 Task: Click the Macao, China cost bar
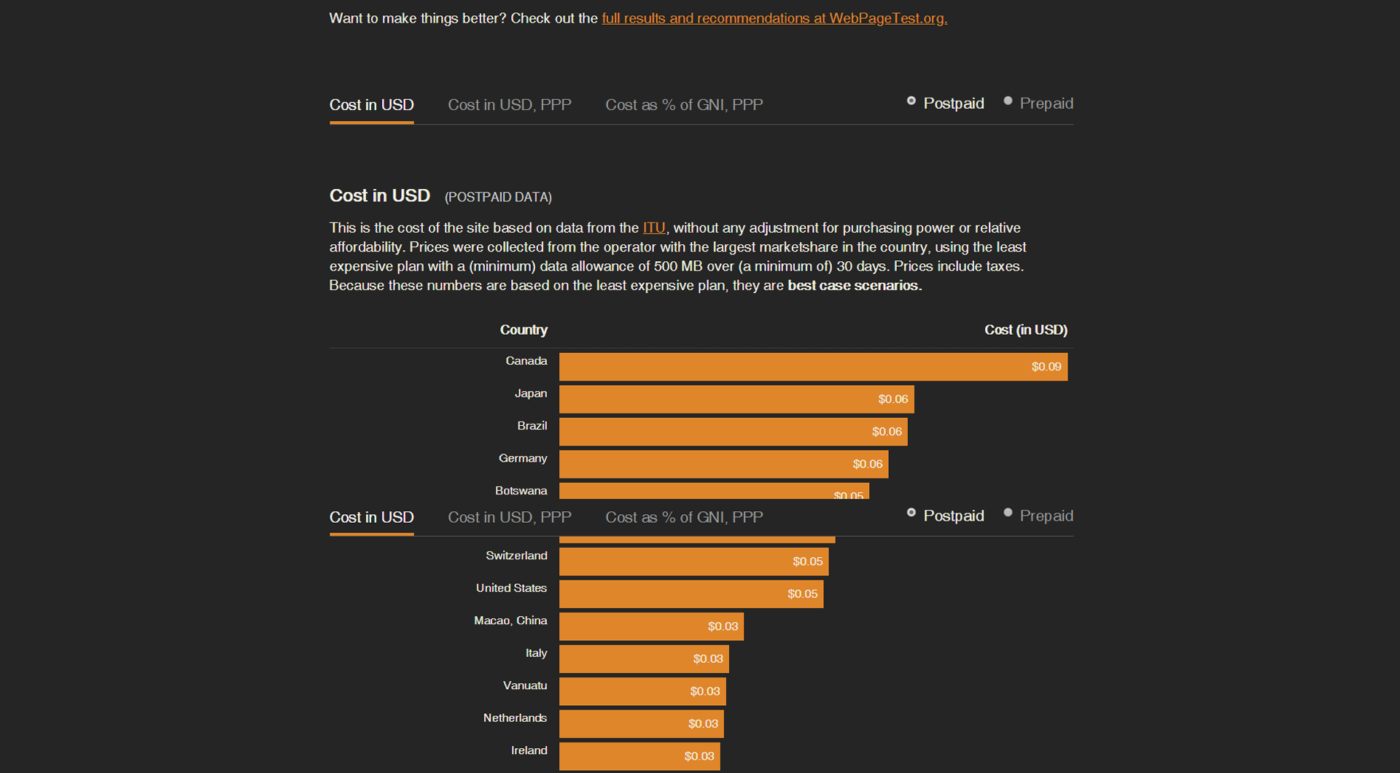point(651,627)
